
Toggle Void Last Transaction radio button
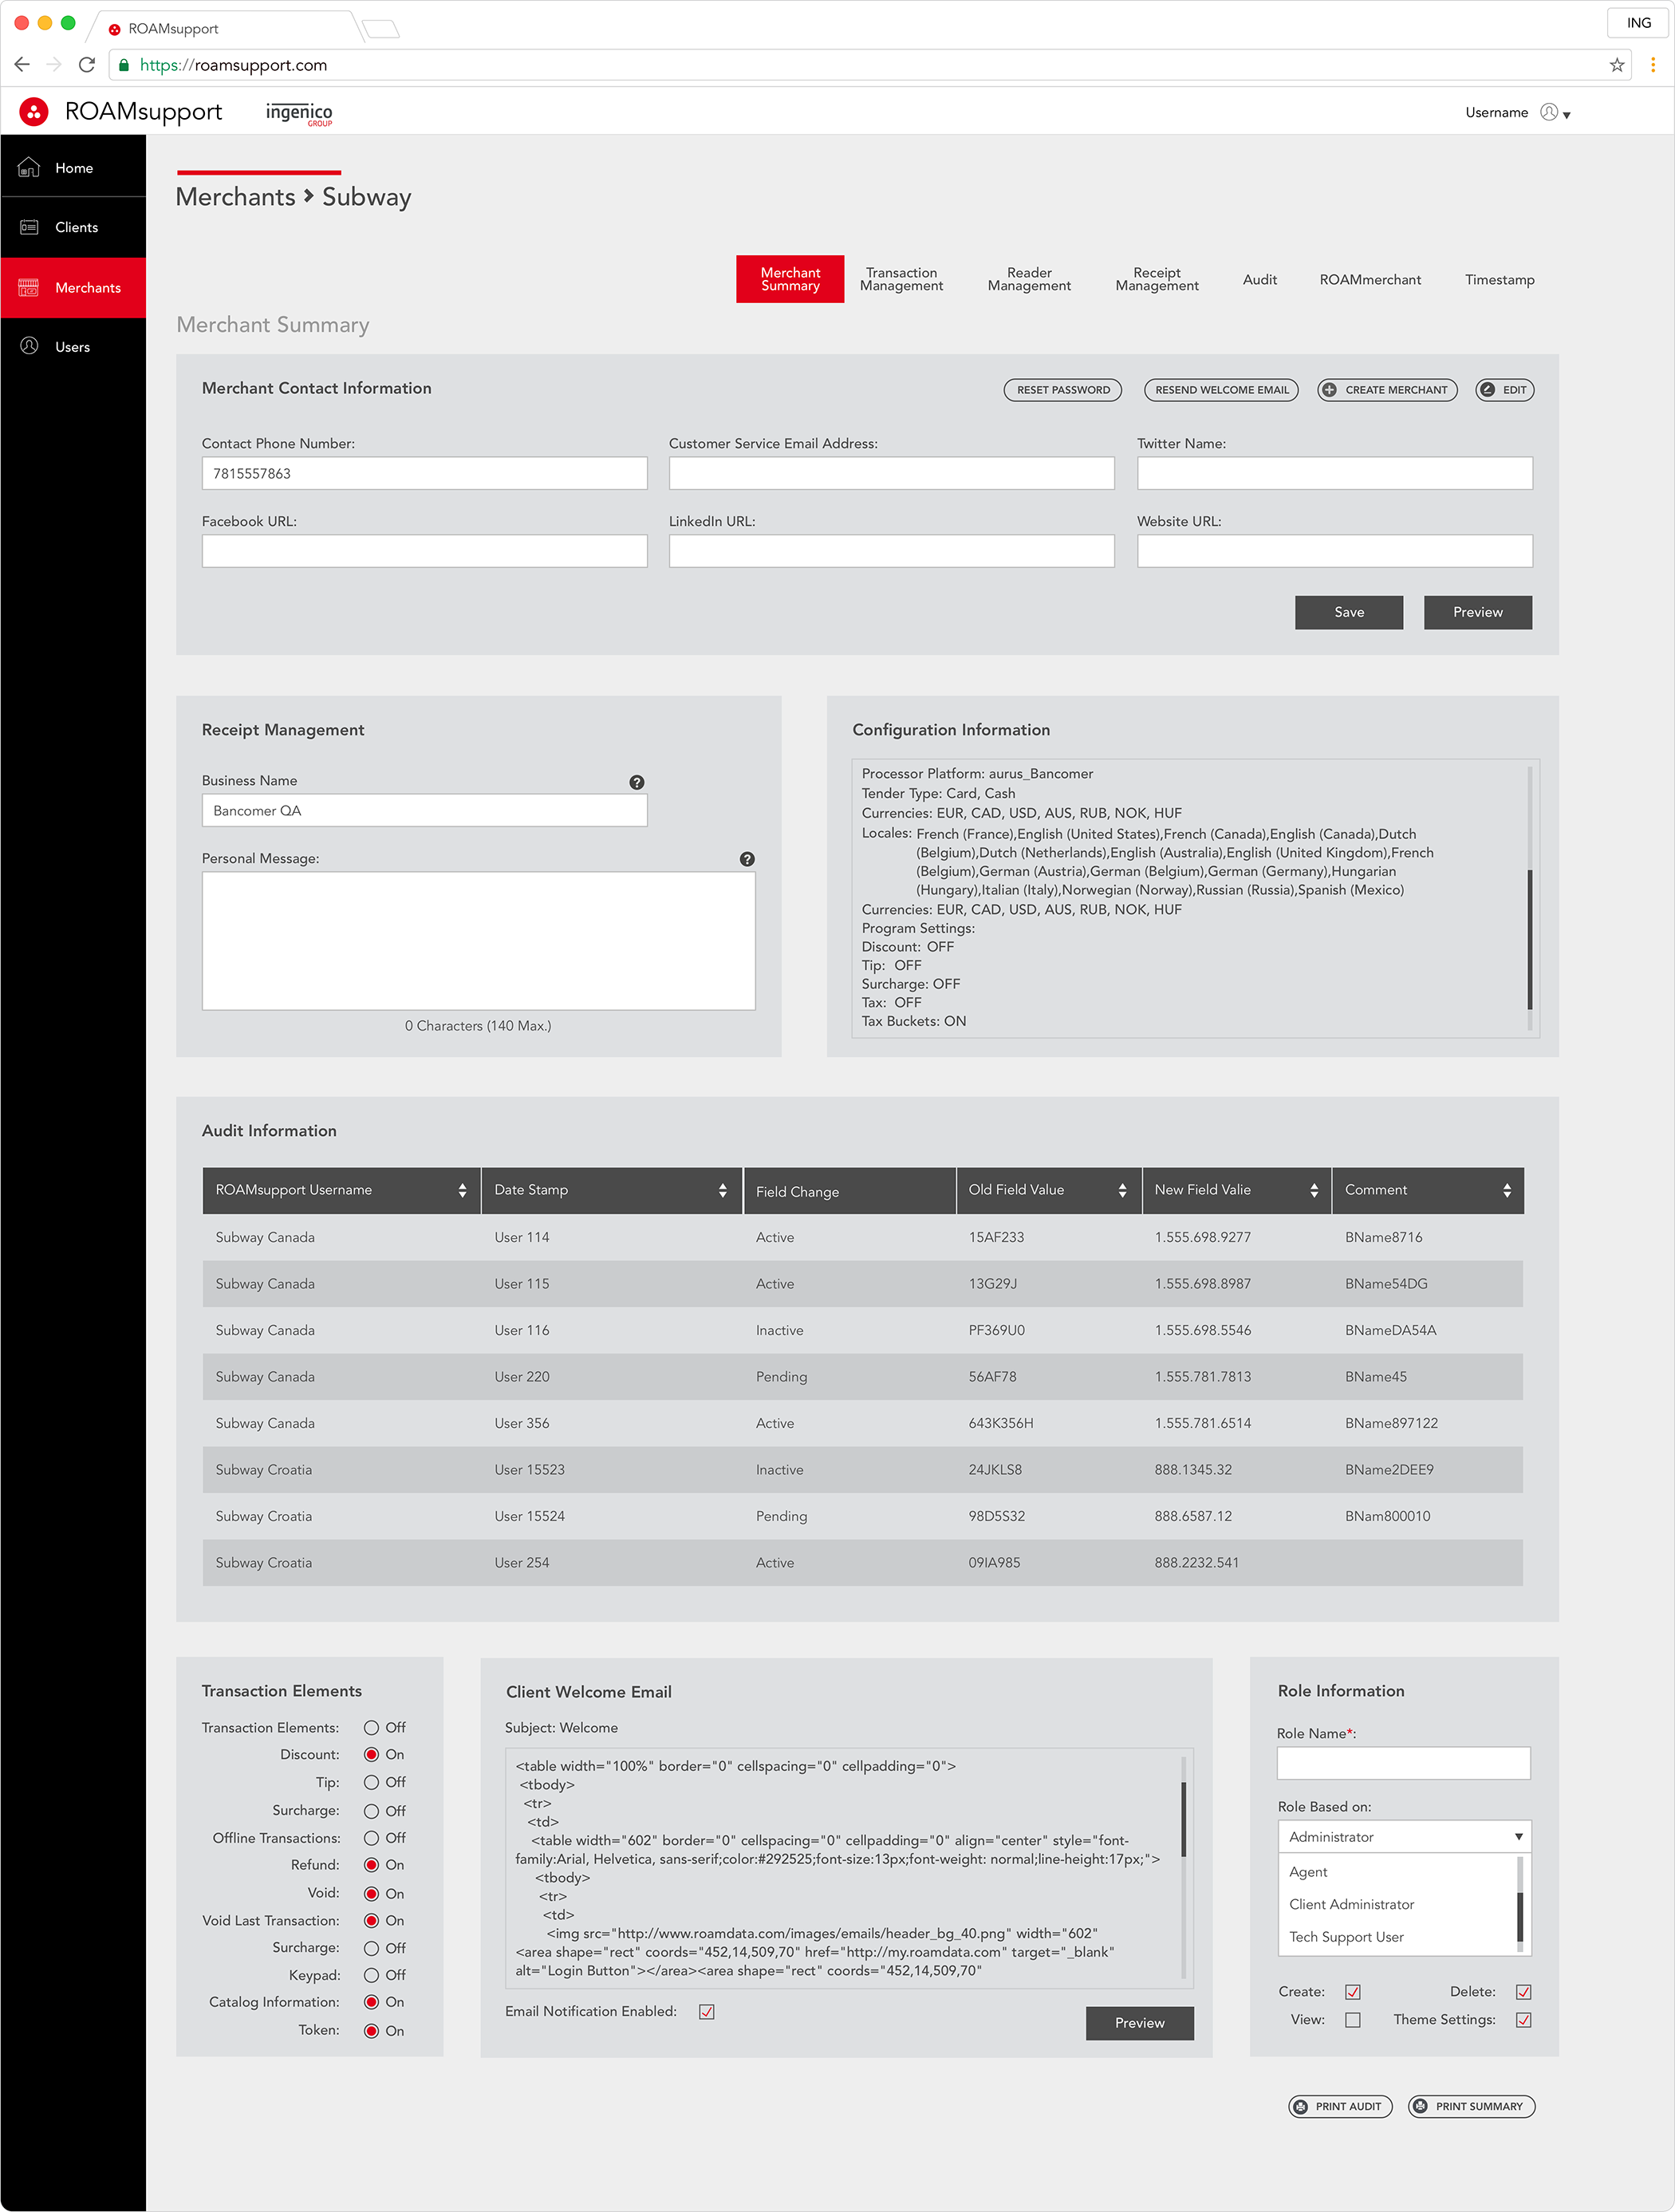point(371,1921)
